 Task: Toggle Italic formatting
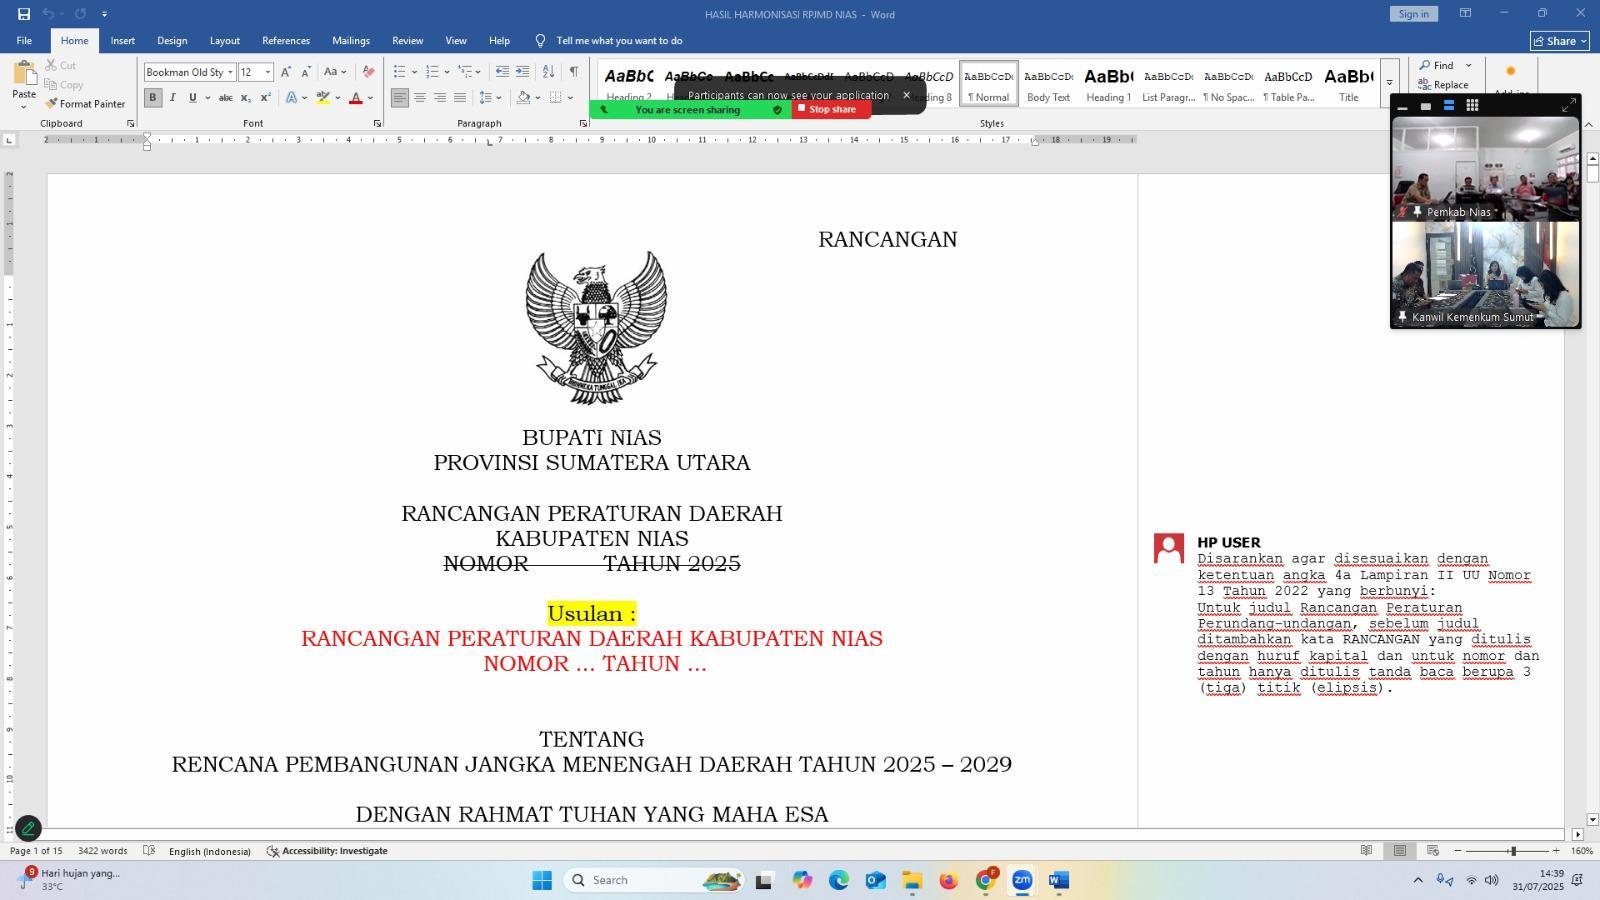[x=173, y=98]
